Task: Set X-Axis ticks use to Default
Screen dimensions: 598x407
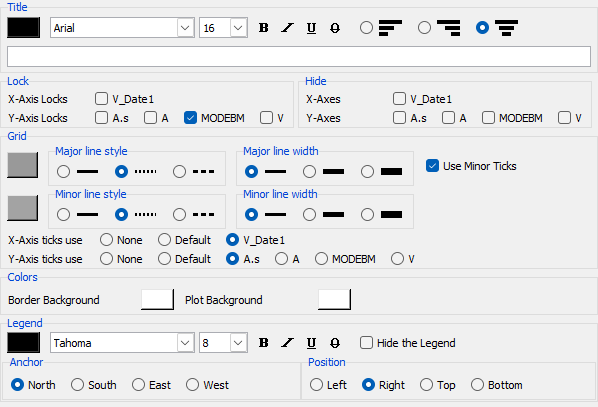Action: pos(164,240)
